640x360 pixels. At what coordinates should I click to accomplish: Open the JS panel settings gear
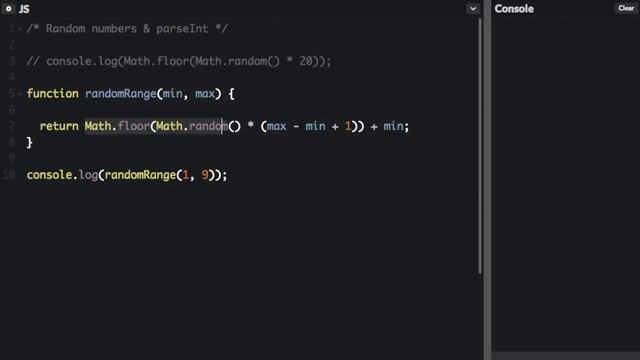coord(8,9)
